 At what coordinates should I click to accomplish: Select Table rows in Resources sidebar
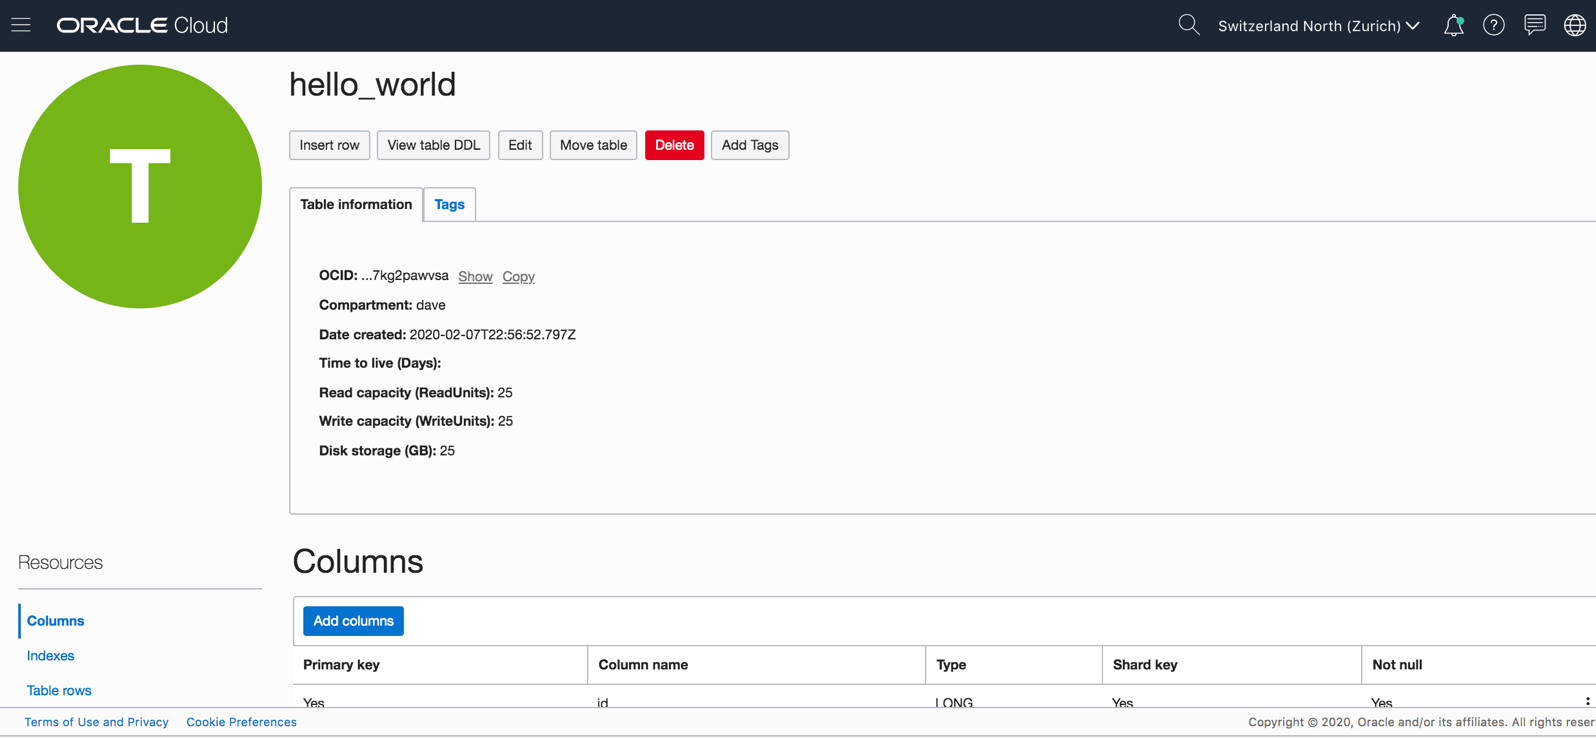click(59, 691)
